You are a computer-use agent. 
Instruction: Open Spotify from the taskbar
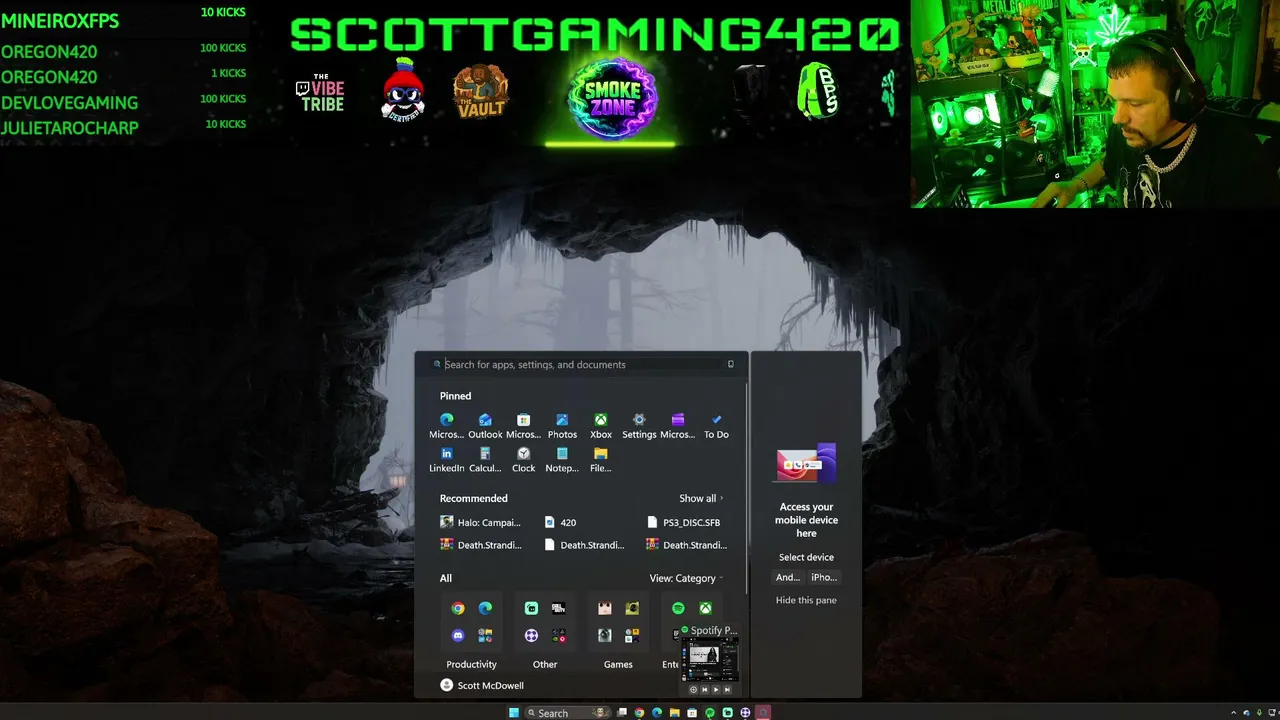(x=710, y=713)
